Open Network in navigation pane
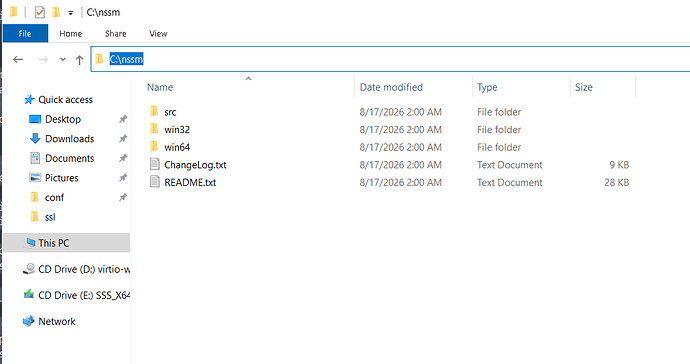The width and height of the screenshot is (690, 364). click(57, 321)
